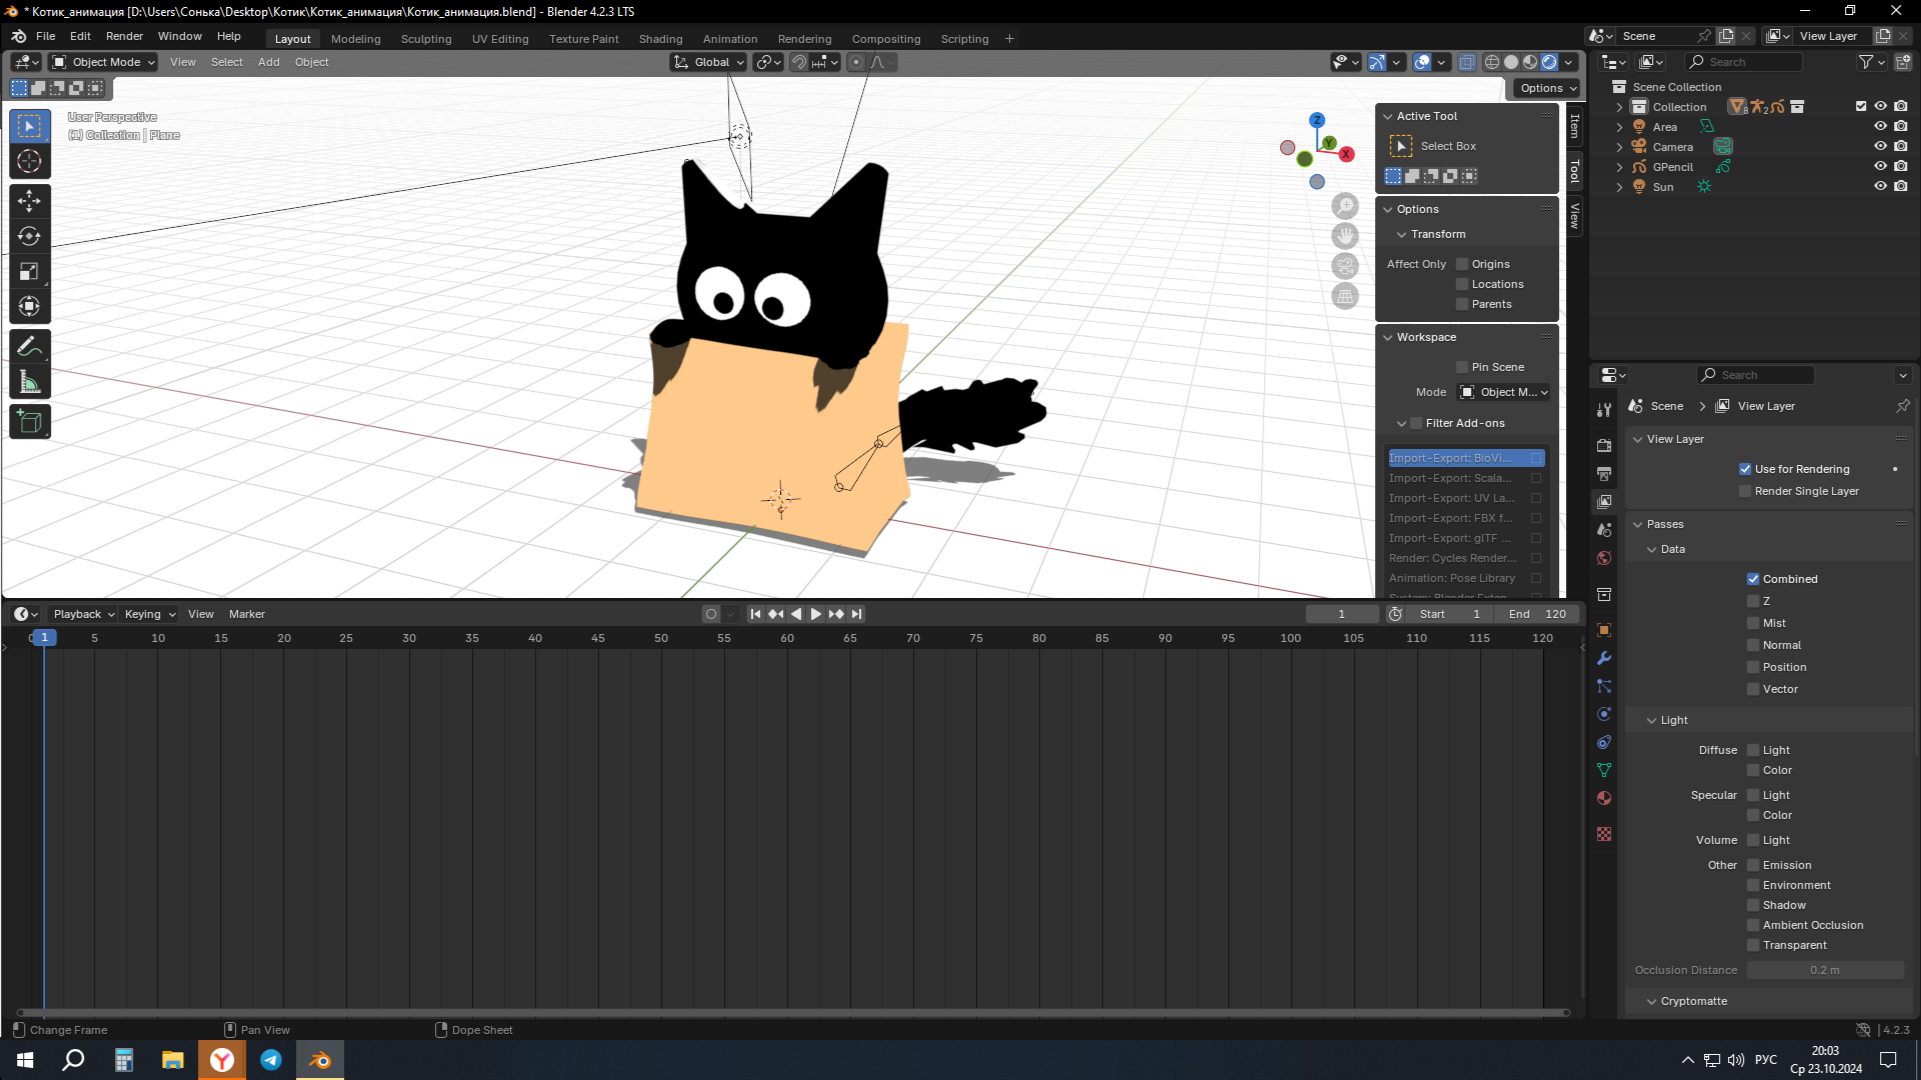Select the Transform tool
This screenshot has height=1080, width=1921.
[x=29, y=306]
